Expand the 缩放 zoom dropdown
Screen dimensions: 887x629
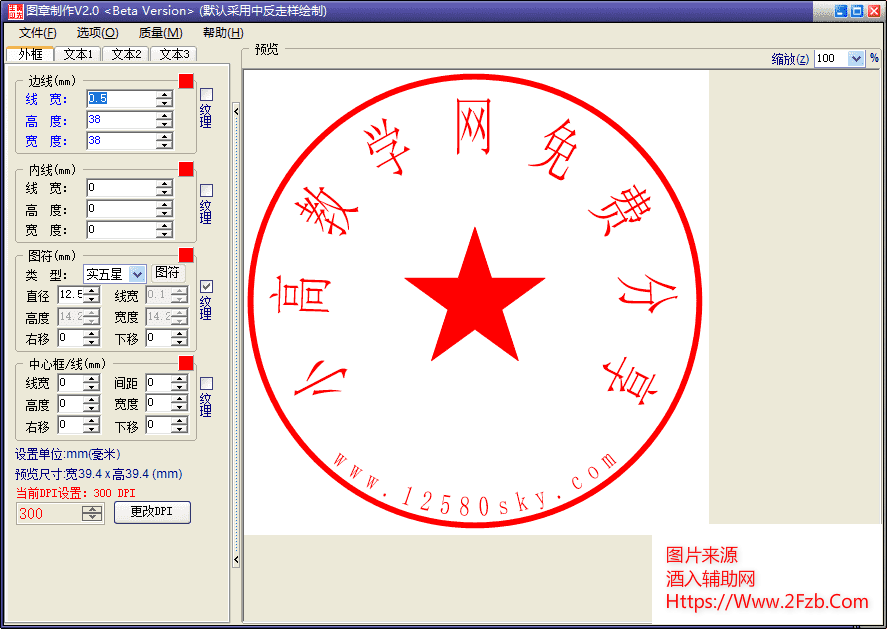click(855, 59)
